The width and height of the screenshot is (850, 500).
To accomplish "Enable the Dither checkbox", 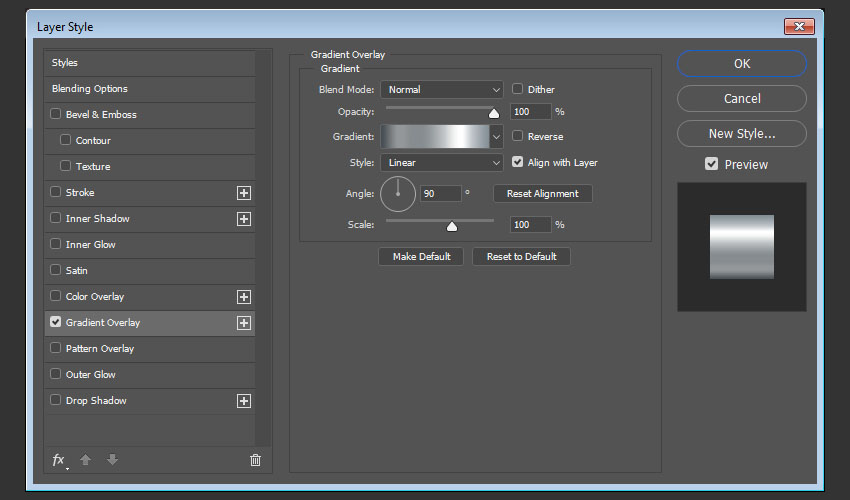I will [518, 89].
